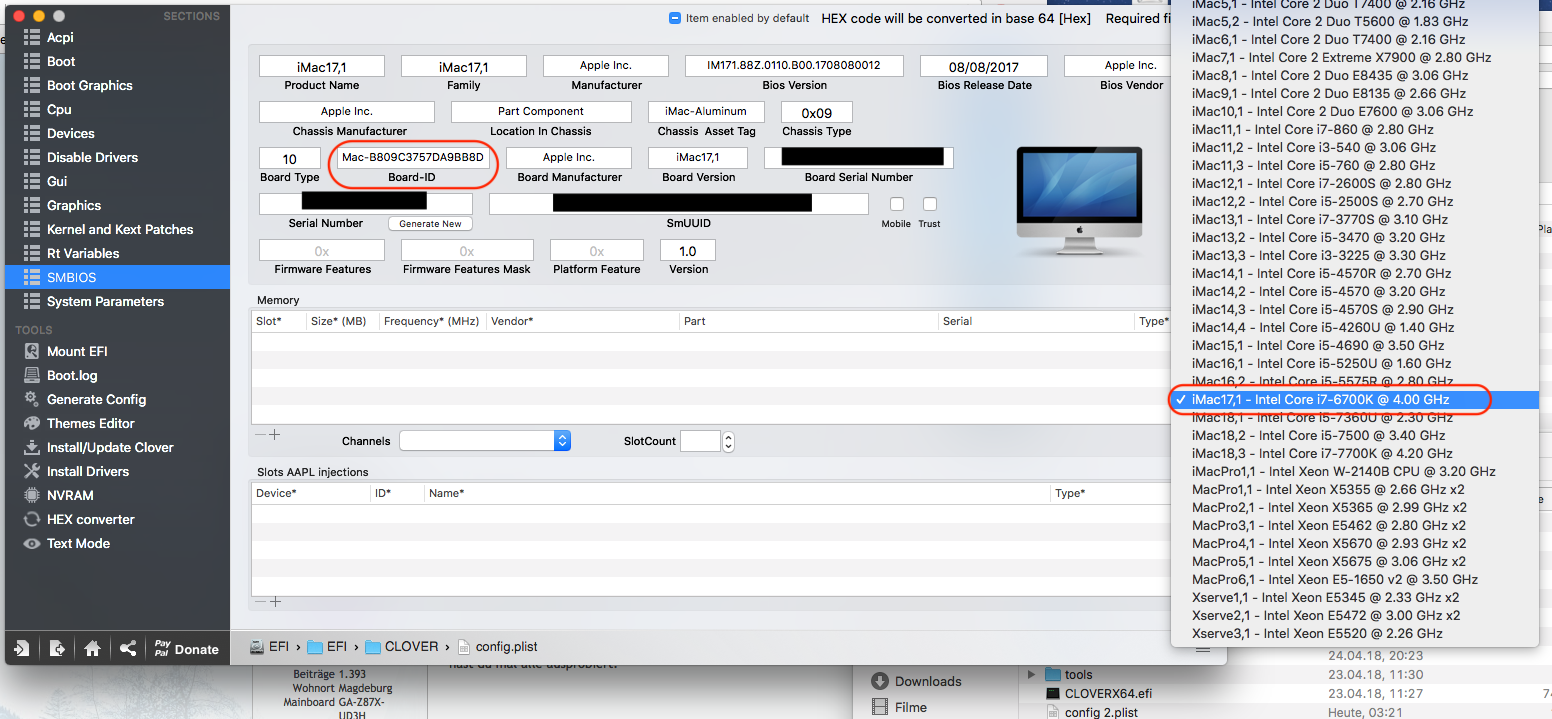Click the import configuration icon in bottom bar
Screen dimensions: 1552x719
click(21, 648)
